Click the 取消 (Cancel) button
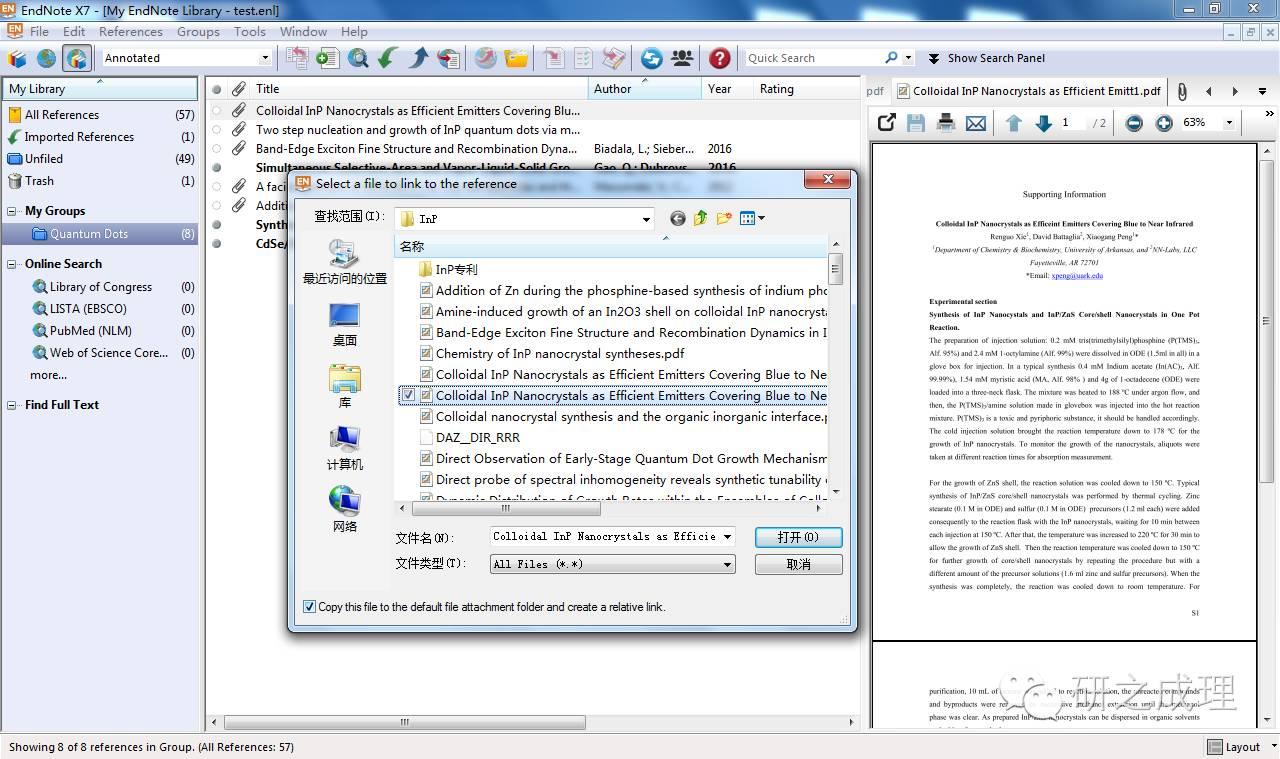Screen dimensions: 1280x759 pyautogui.click(x=798, y=564)
